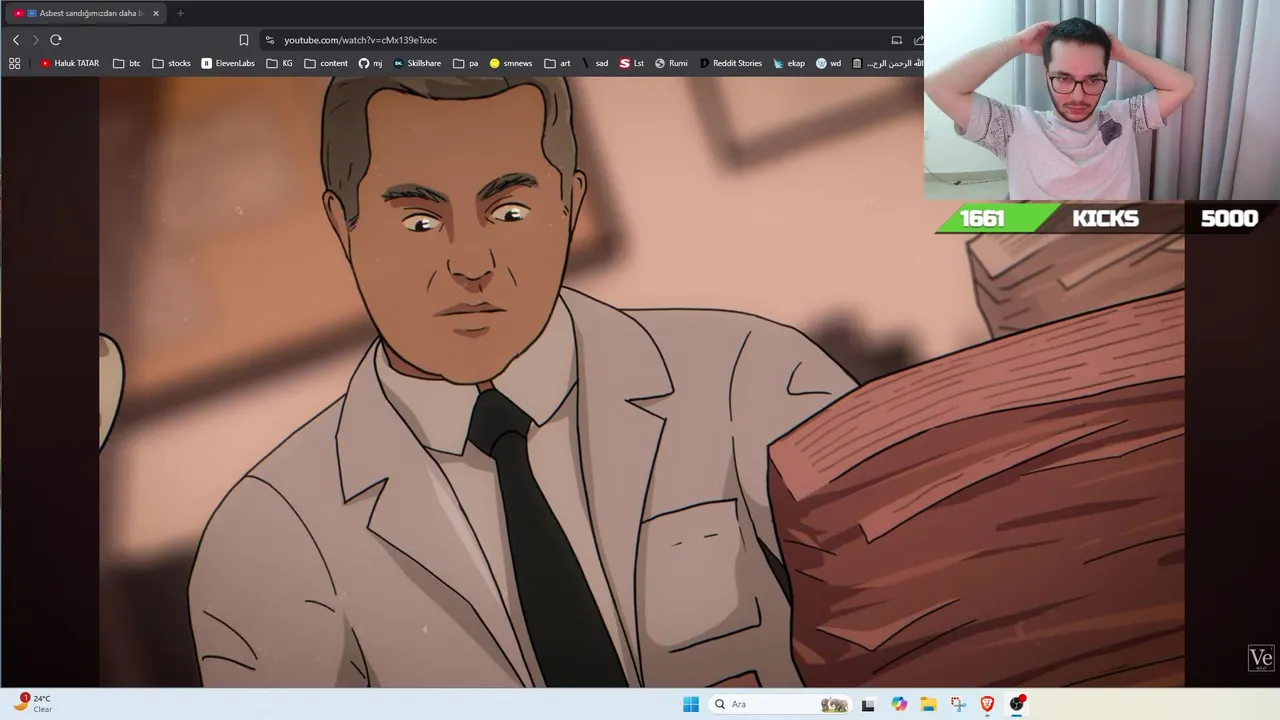Bookmark this page with the bookmark icon
The width and height of the screenshot is (1280, 720).
[x=244, y=40]
